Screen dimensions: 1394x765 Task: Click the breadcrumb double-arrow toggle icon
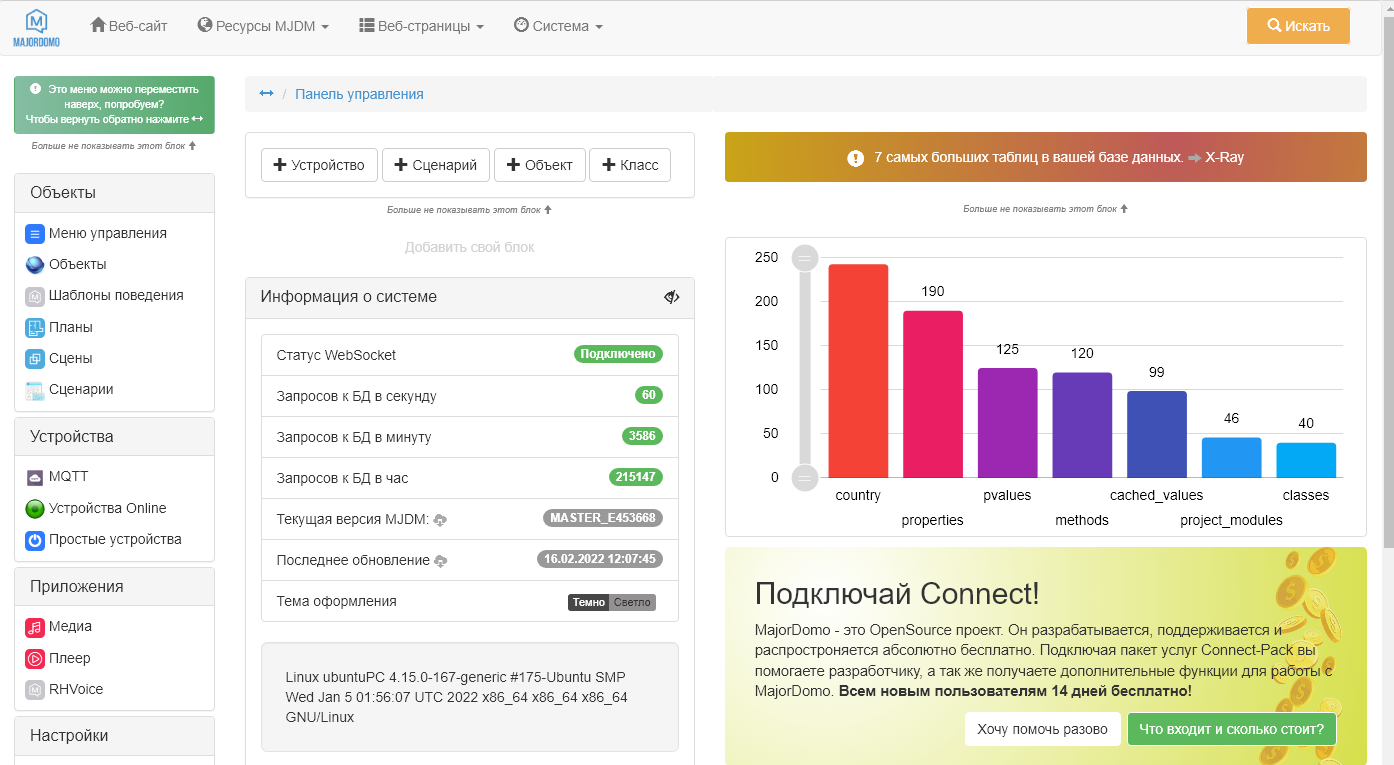[266, 94]
